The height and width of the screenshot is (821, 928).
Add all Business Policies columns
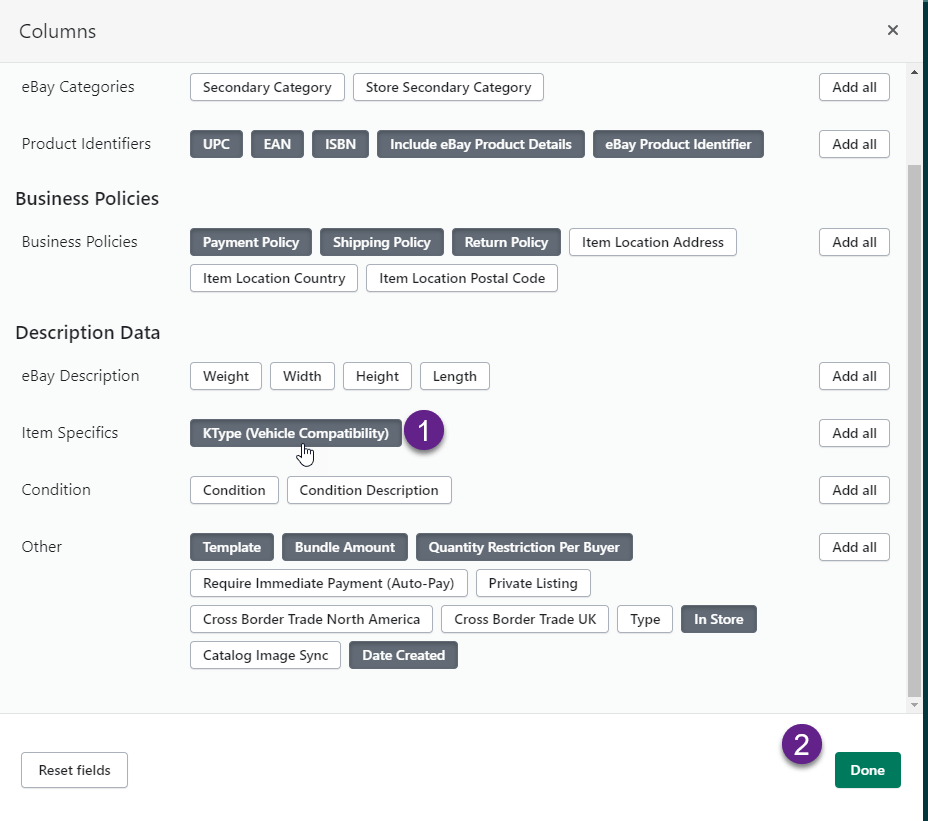(854, 242)
